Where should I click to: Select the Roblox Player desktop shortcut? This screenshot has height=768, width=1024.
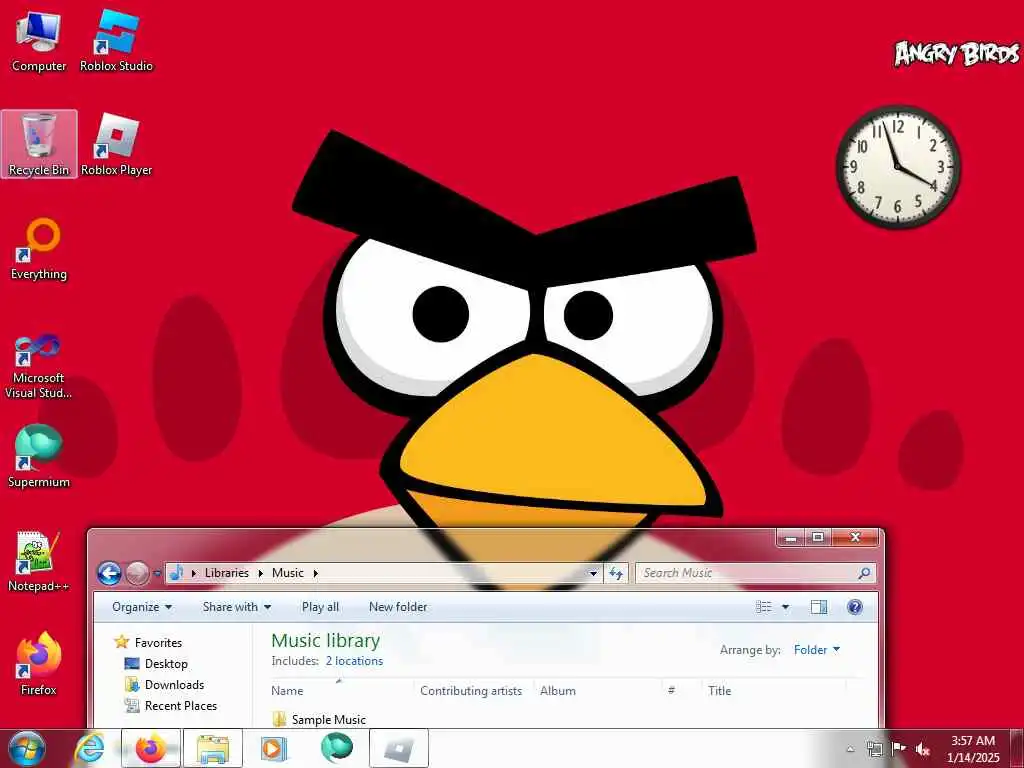click(x=116, y=144)
